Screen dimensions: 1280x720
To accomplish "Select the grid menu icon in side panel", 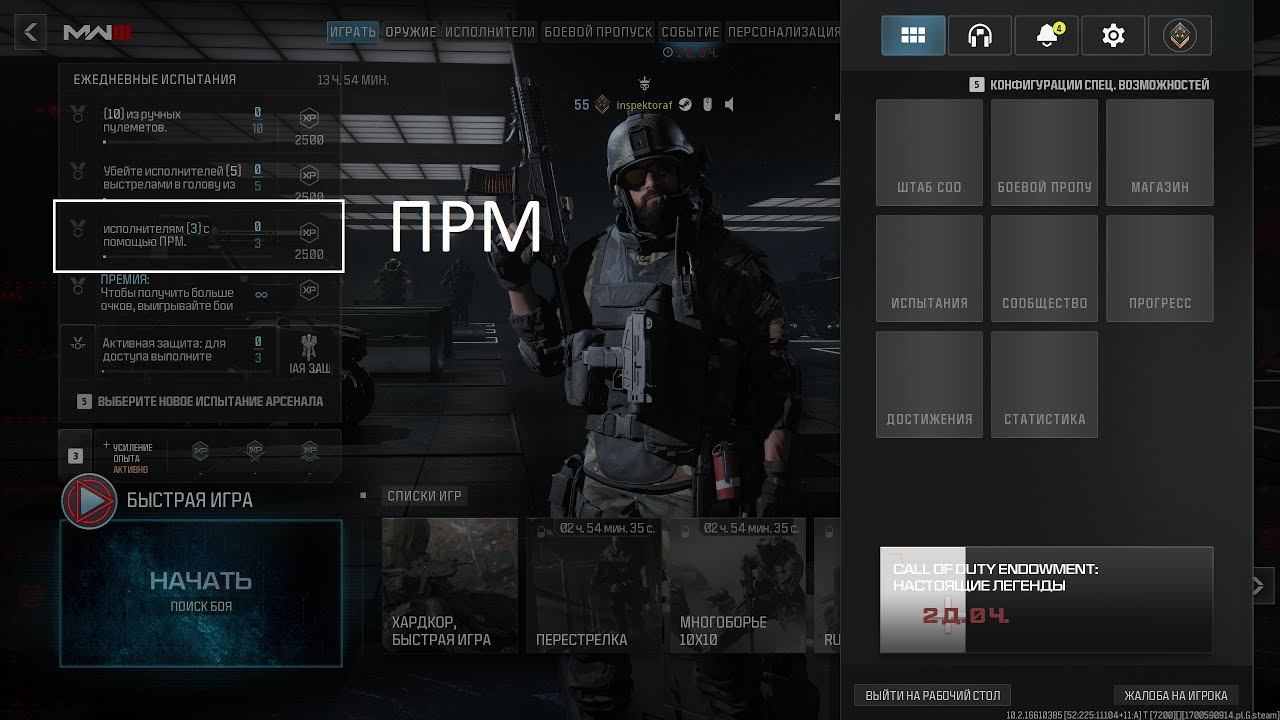I will 913,35.
